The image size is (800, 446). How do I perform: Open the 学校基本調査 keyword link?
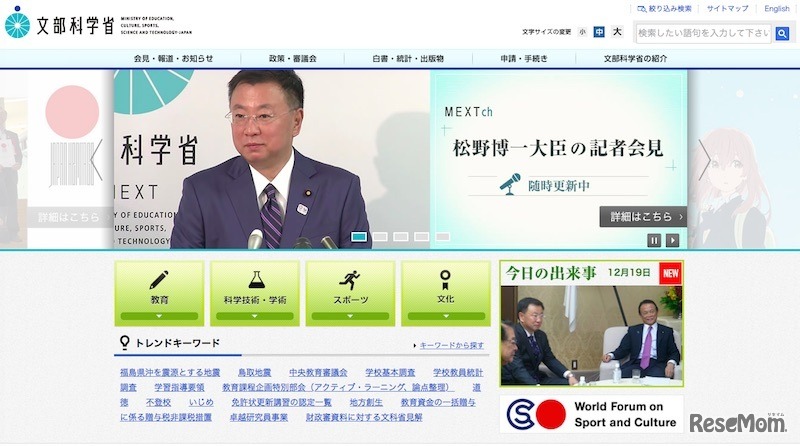390,373
